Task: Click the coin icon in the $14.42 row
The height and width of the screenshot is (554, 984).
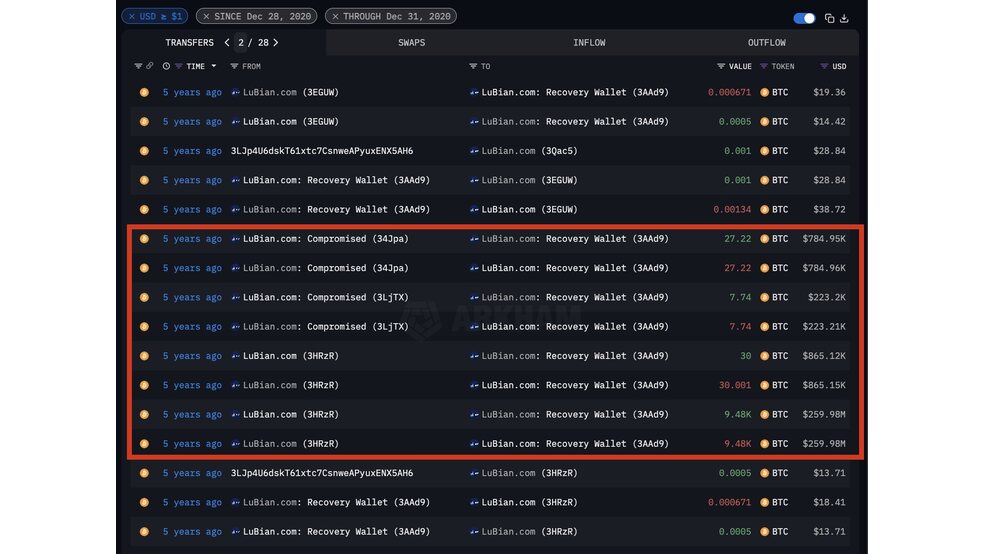Action: 144,122
